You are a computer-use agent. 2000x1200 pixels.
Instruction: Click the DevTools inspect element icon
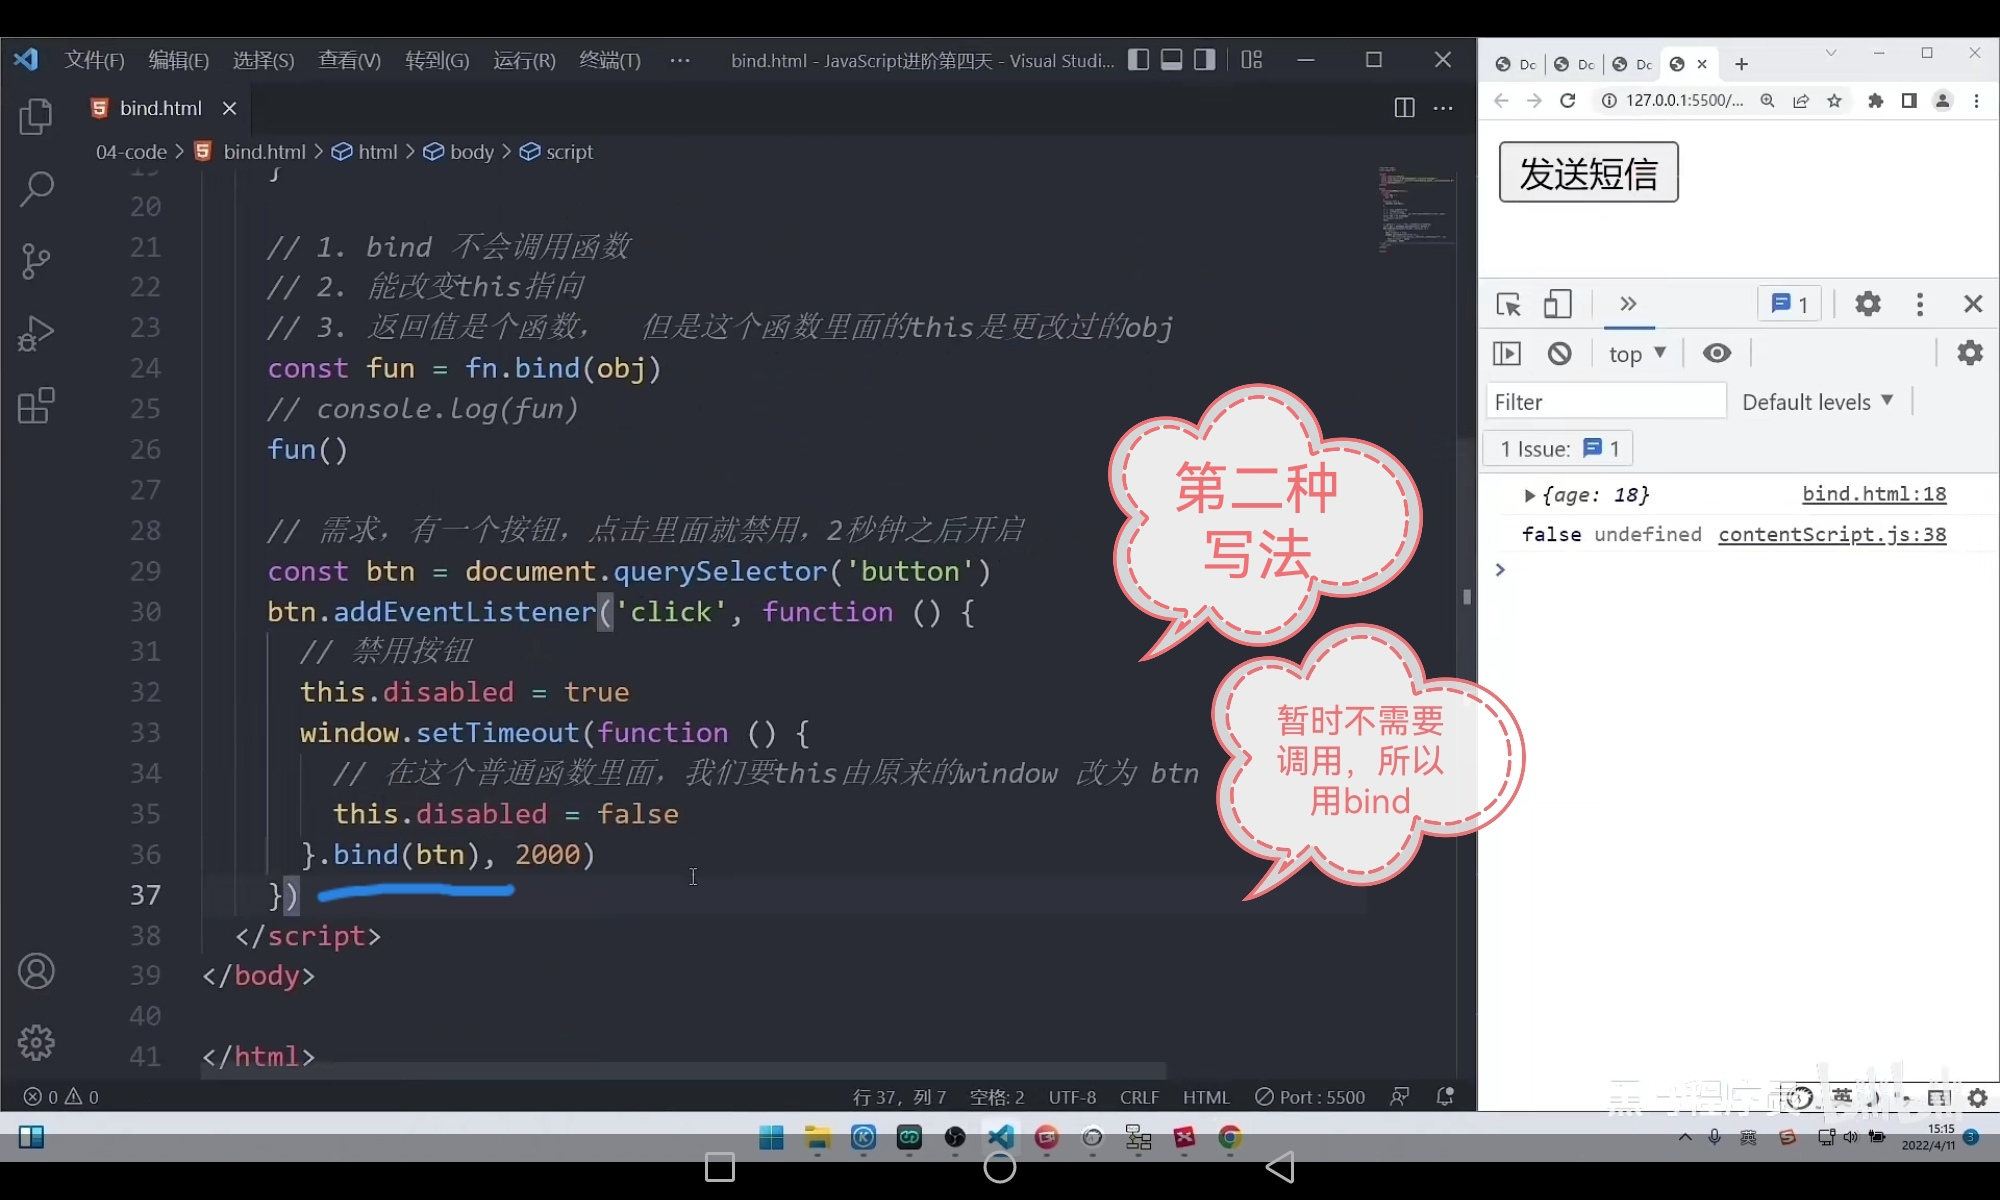1508,304
